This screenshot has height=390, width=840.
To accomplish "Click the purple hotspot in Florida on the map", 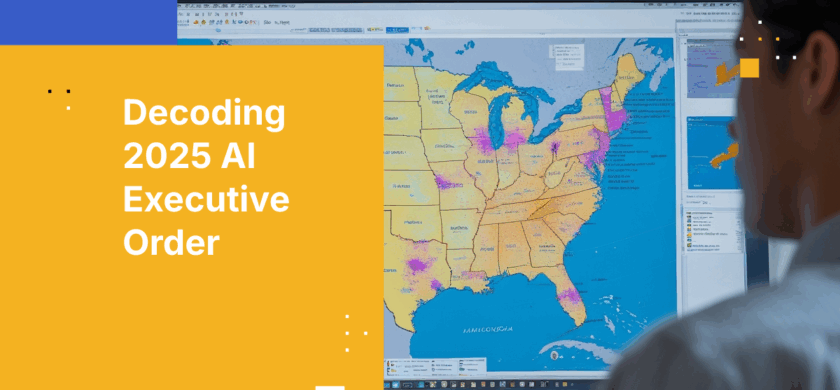I will (x=569, y=296).
